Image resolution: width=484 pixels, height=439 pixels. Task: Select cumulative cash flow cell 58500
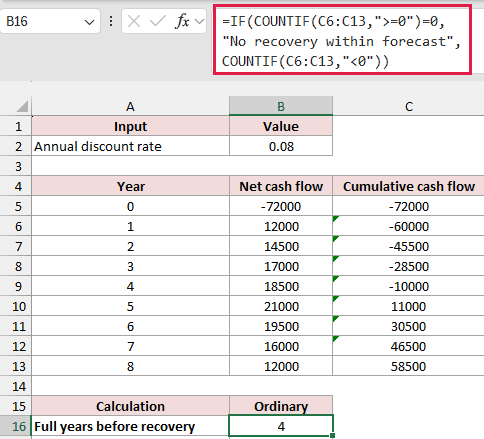click(x=408, y=366)
